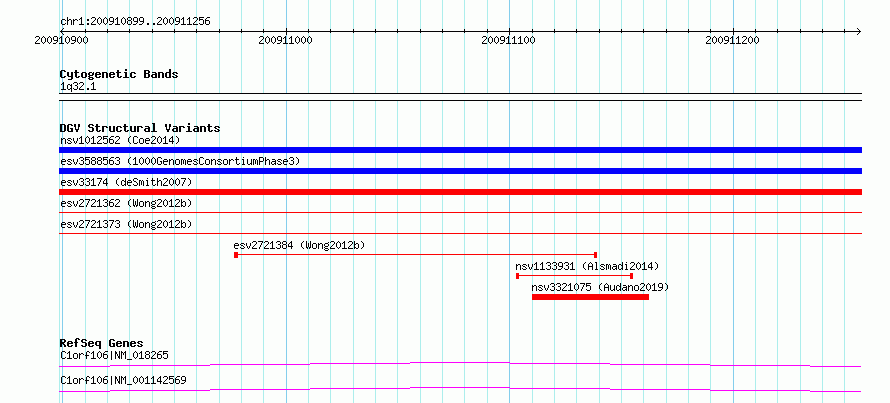
Task: Click ruler position label 200911000
Action: 285,41
